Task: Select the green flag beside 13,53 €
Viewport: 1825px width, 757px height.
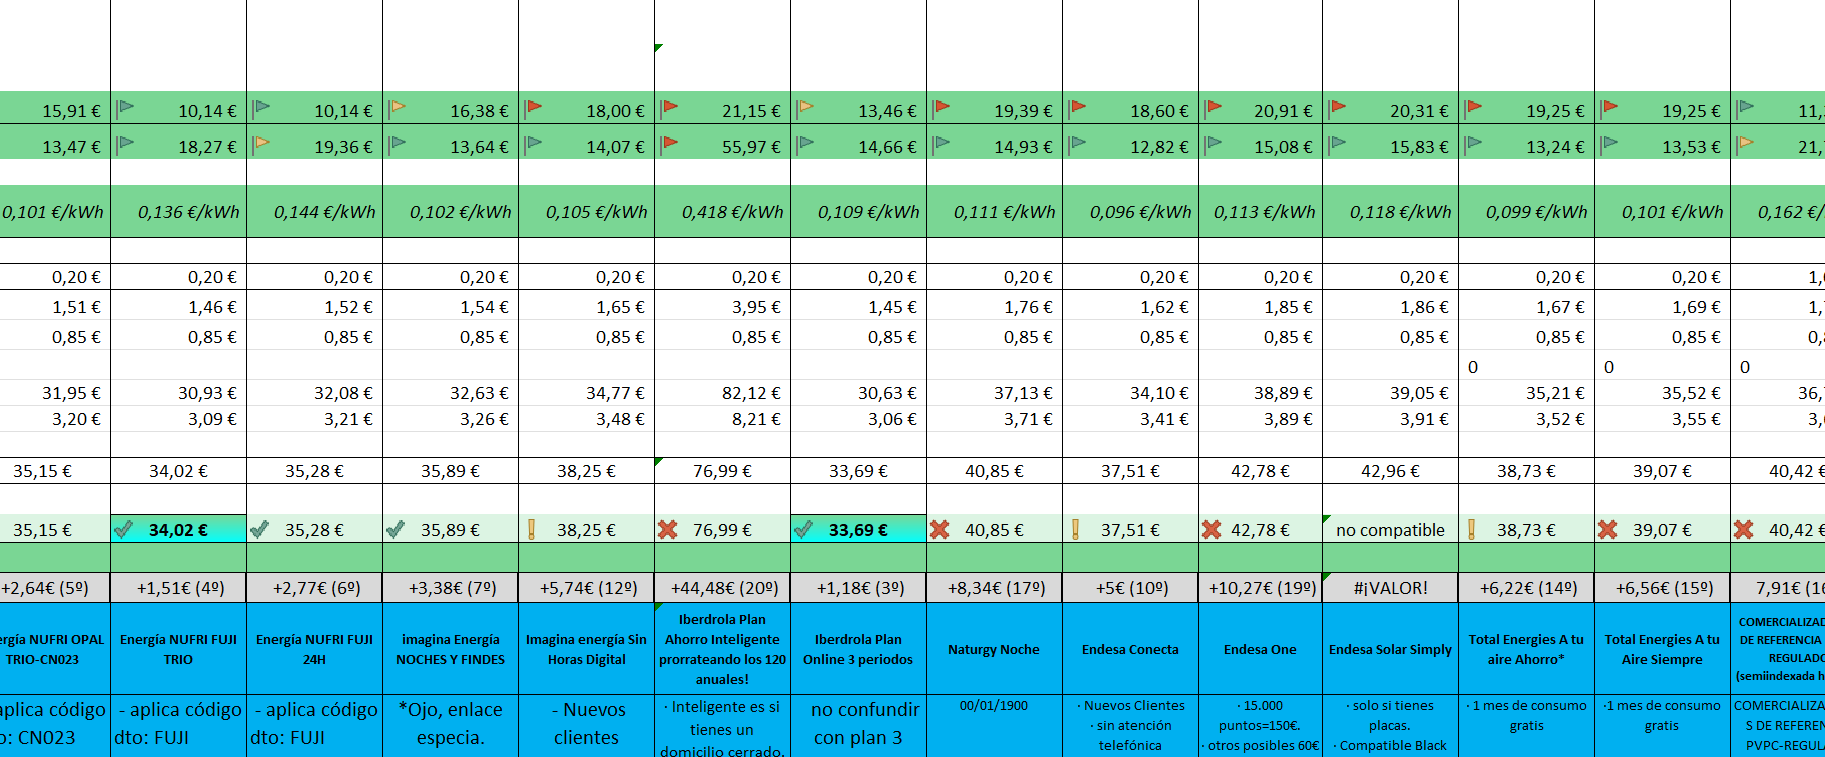Action: tap(1610, 143)
